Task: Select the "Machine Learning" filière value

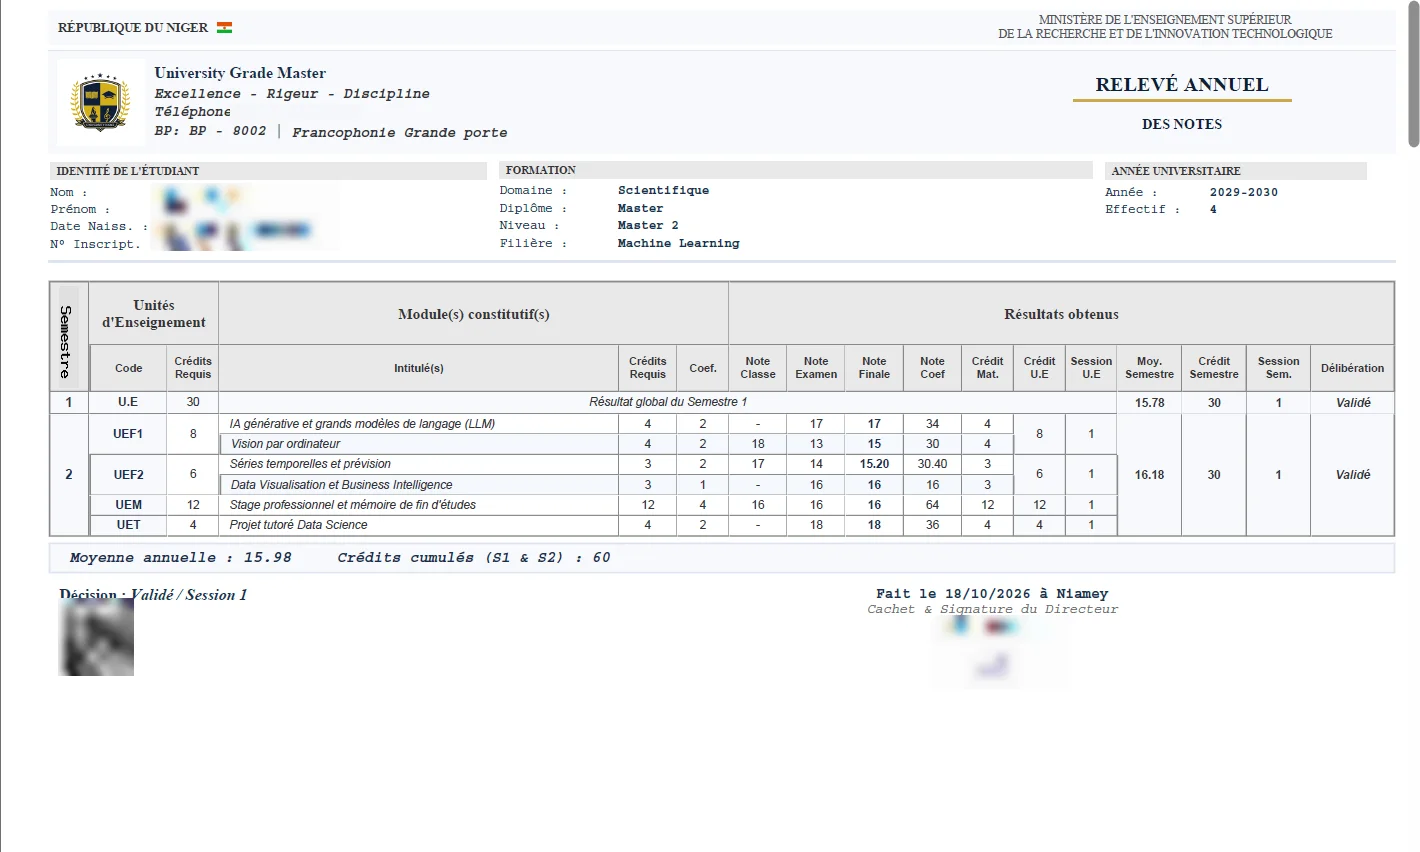Action: (678, 243)
